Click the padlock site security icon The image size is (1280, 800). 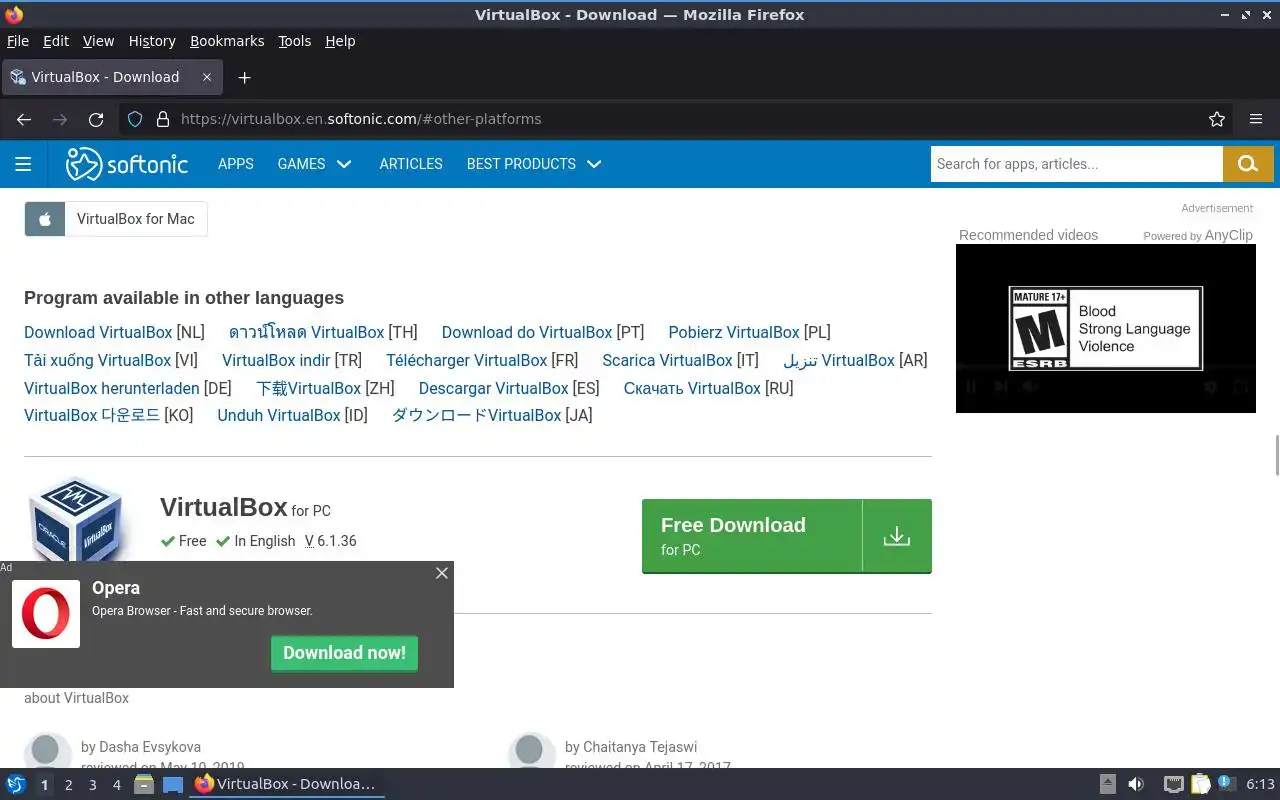[x=163, y=119]
